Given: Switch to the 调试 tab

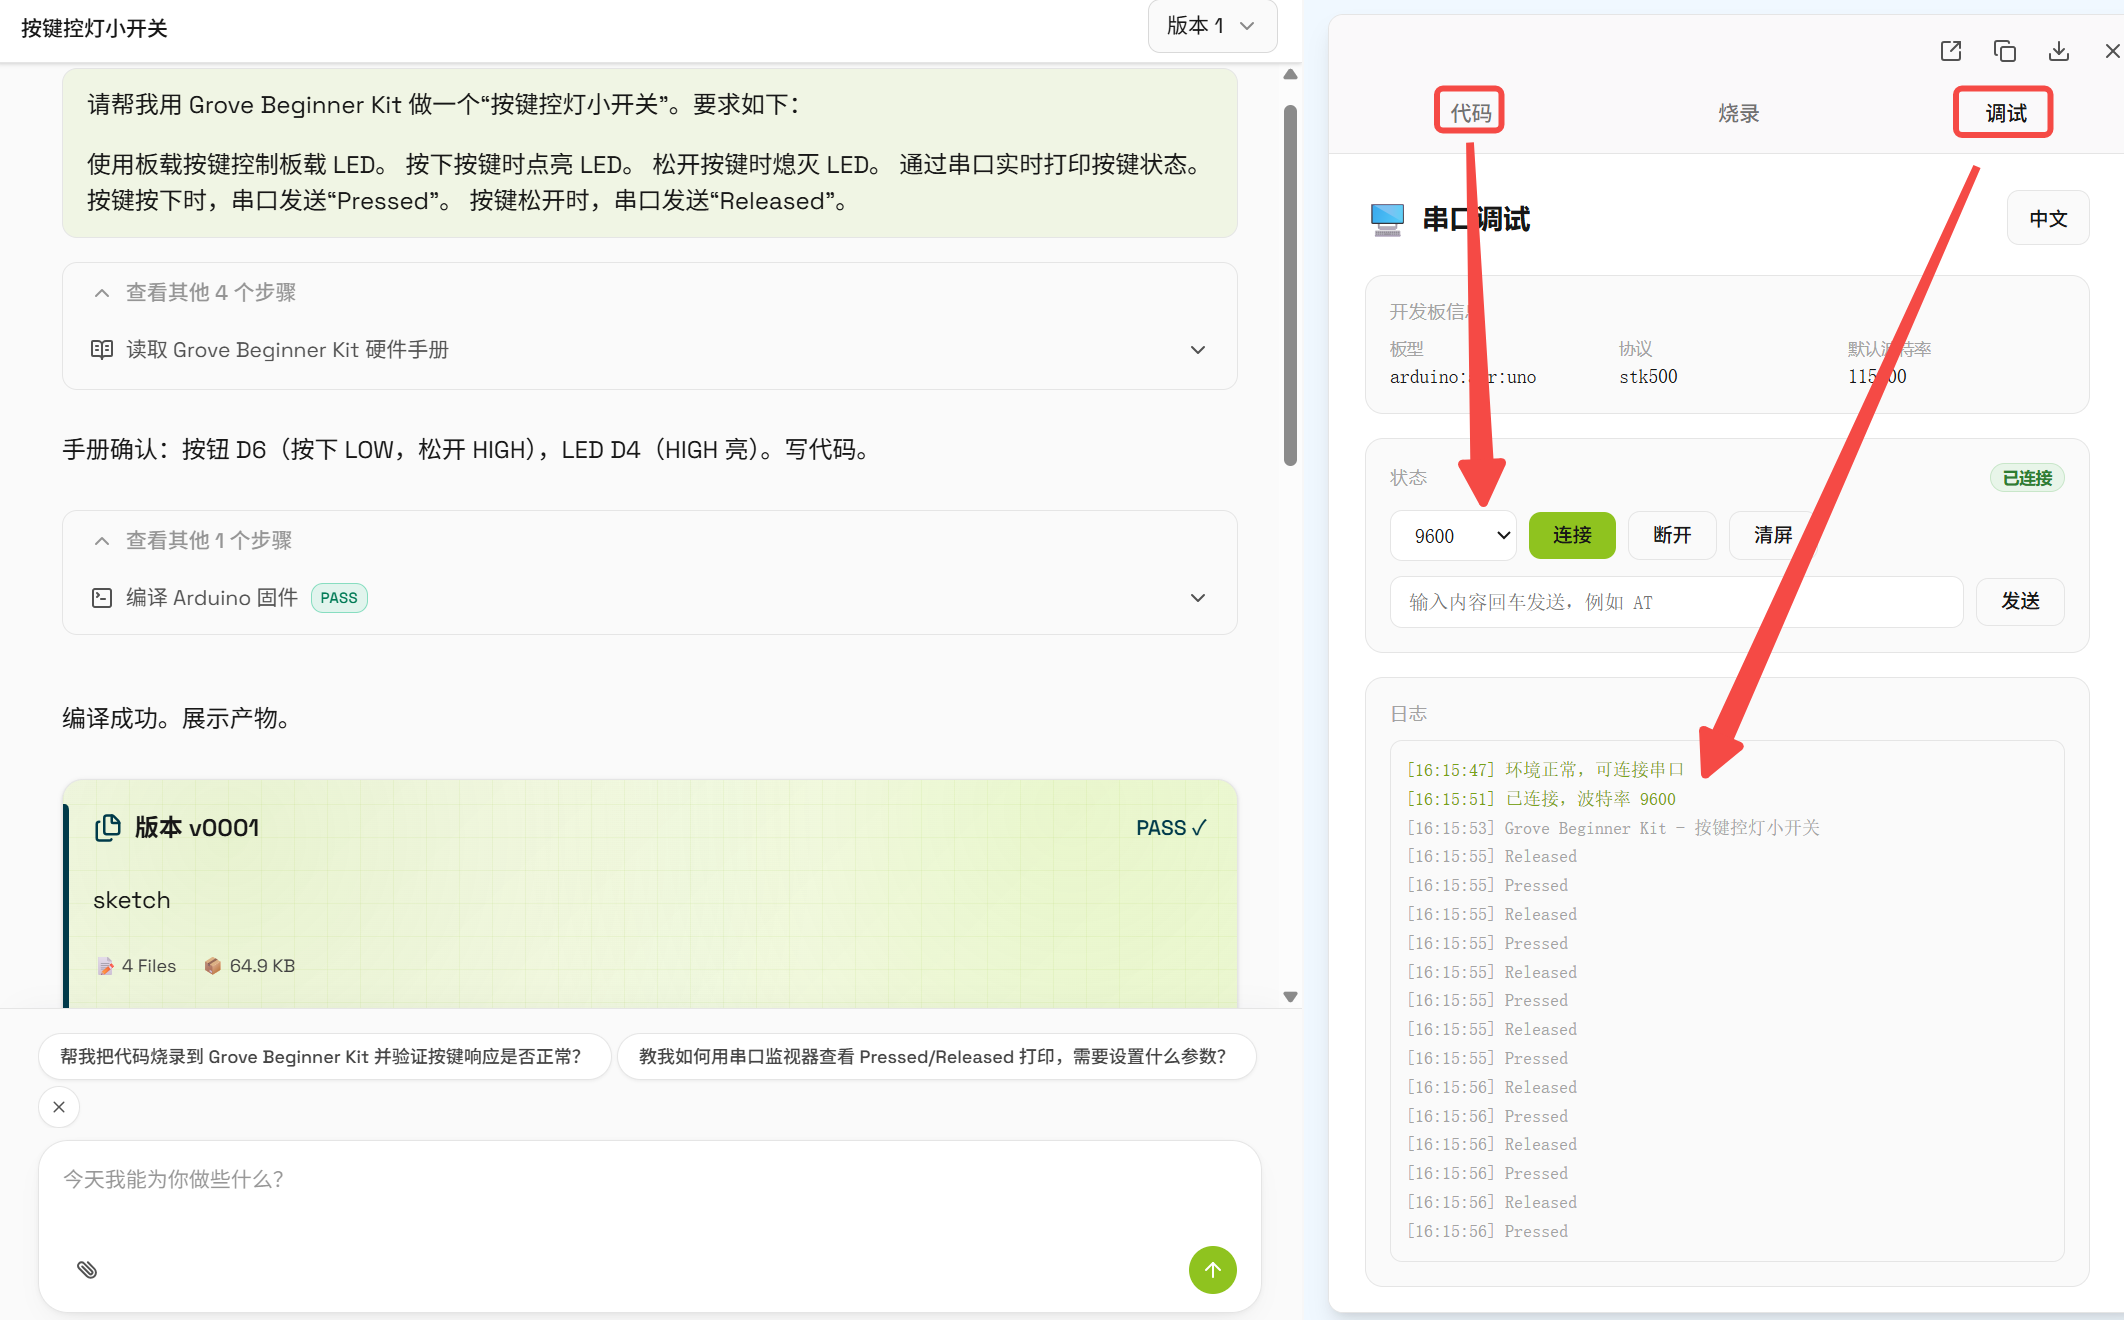Looking at the screenshot, I should coord(2004,113).
